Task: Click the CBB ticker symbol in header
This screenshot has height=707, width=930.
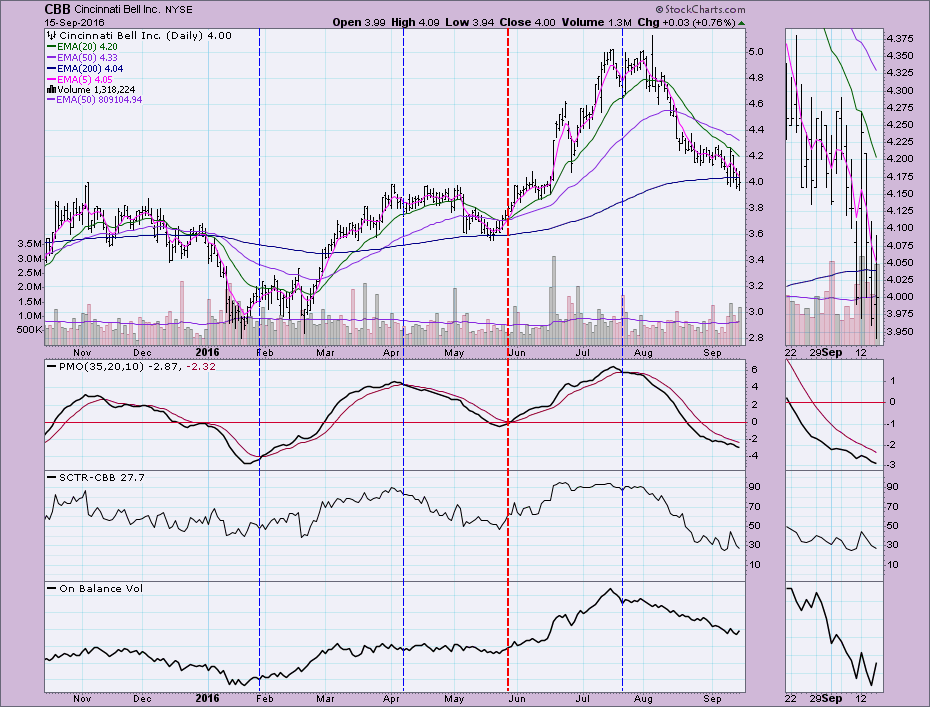Action: 56,8
